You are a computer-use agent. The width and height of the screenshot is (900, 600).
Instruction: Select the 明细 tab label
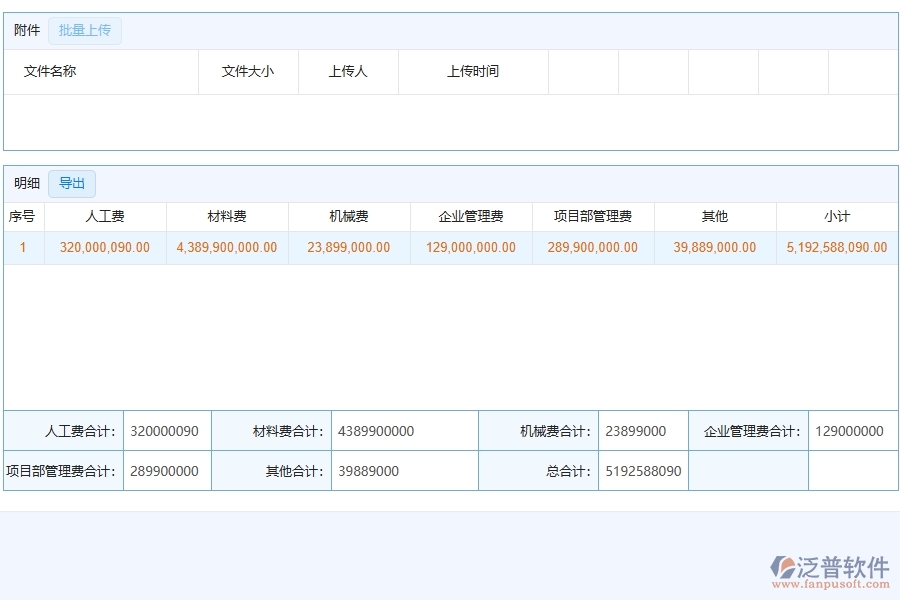pyautogui.click(x=28, y=183)
